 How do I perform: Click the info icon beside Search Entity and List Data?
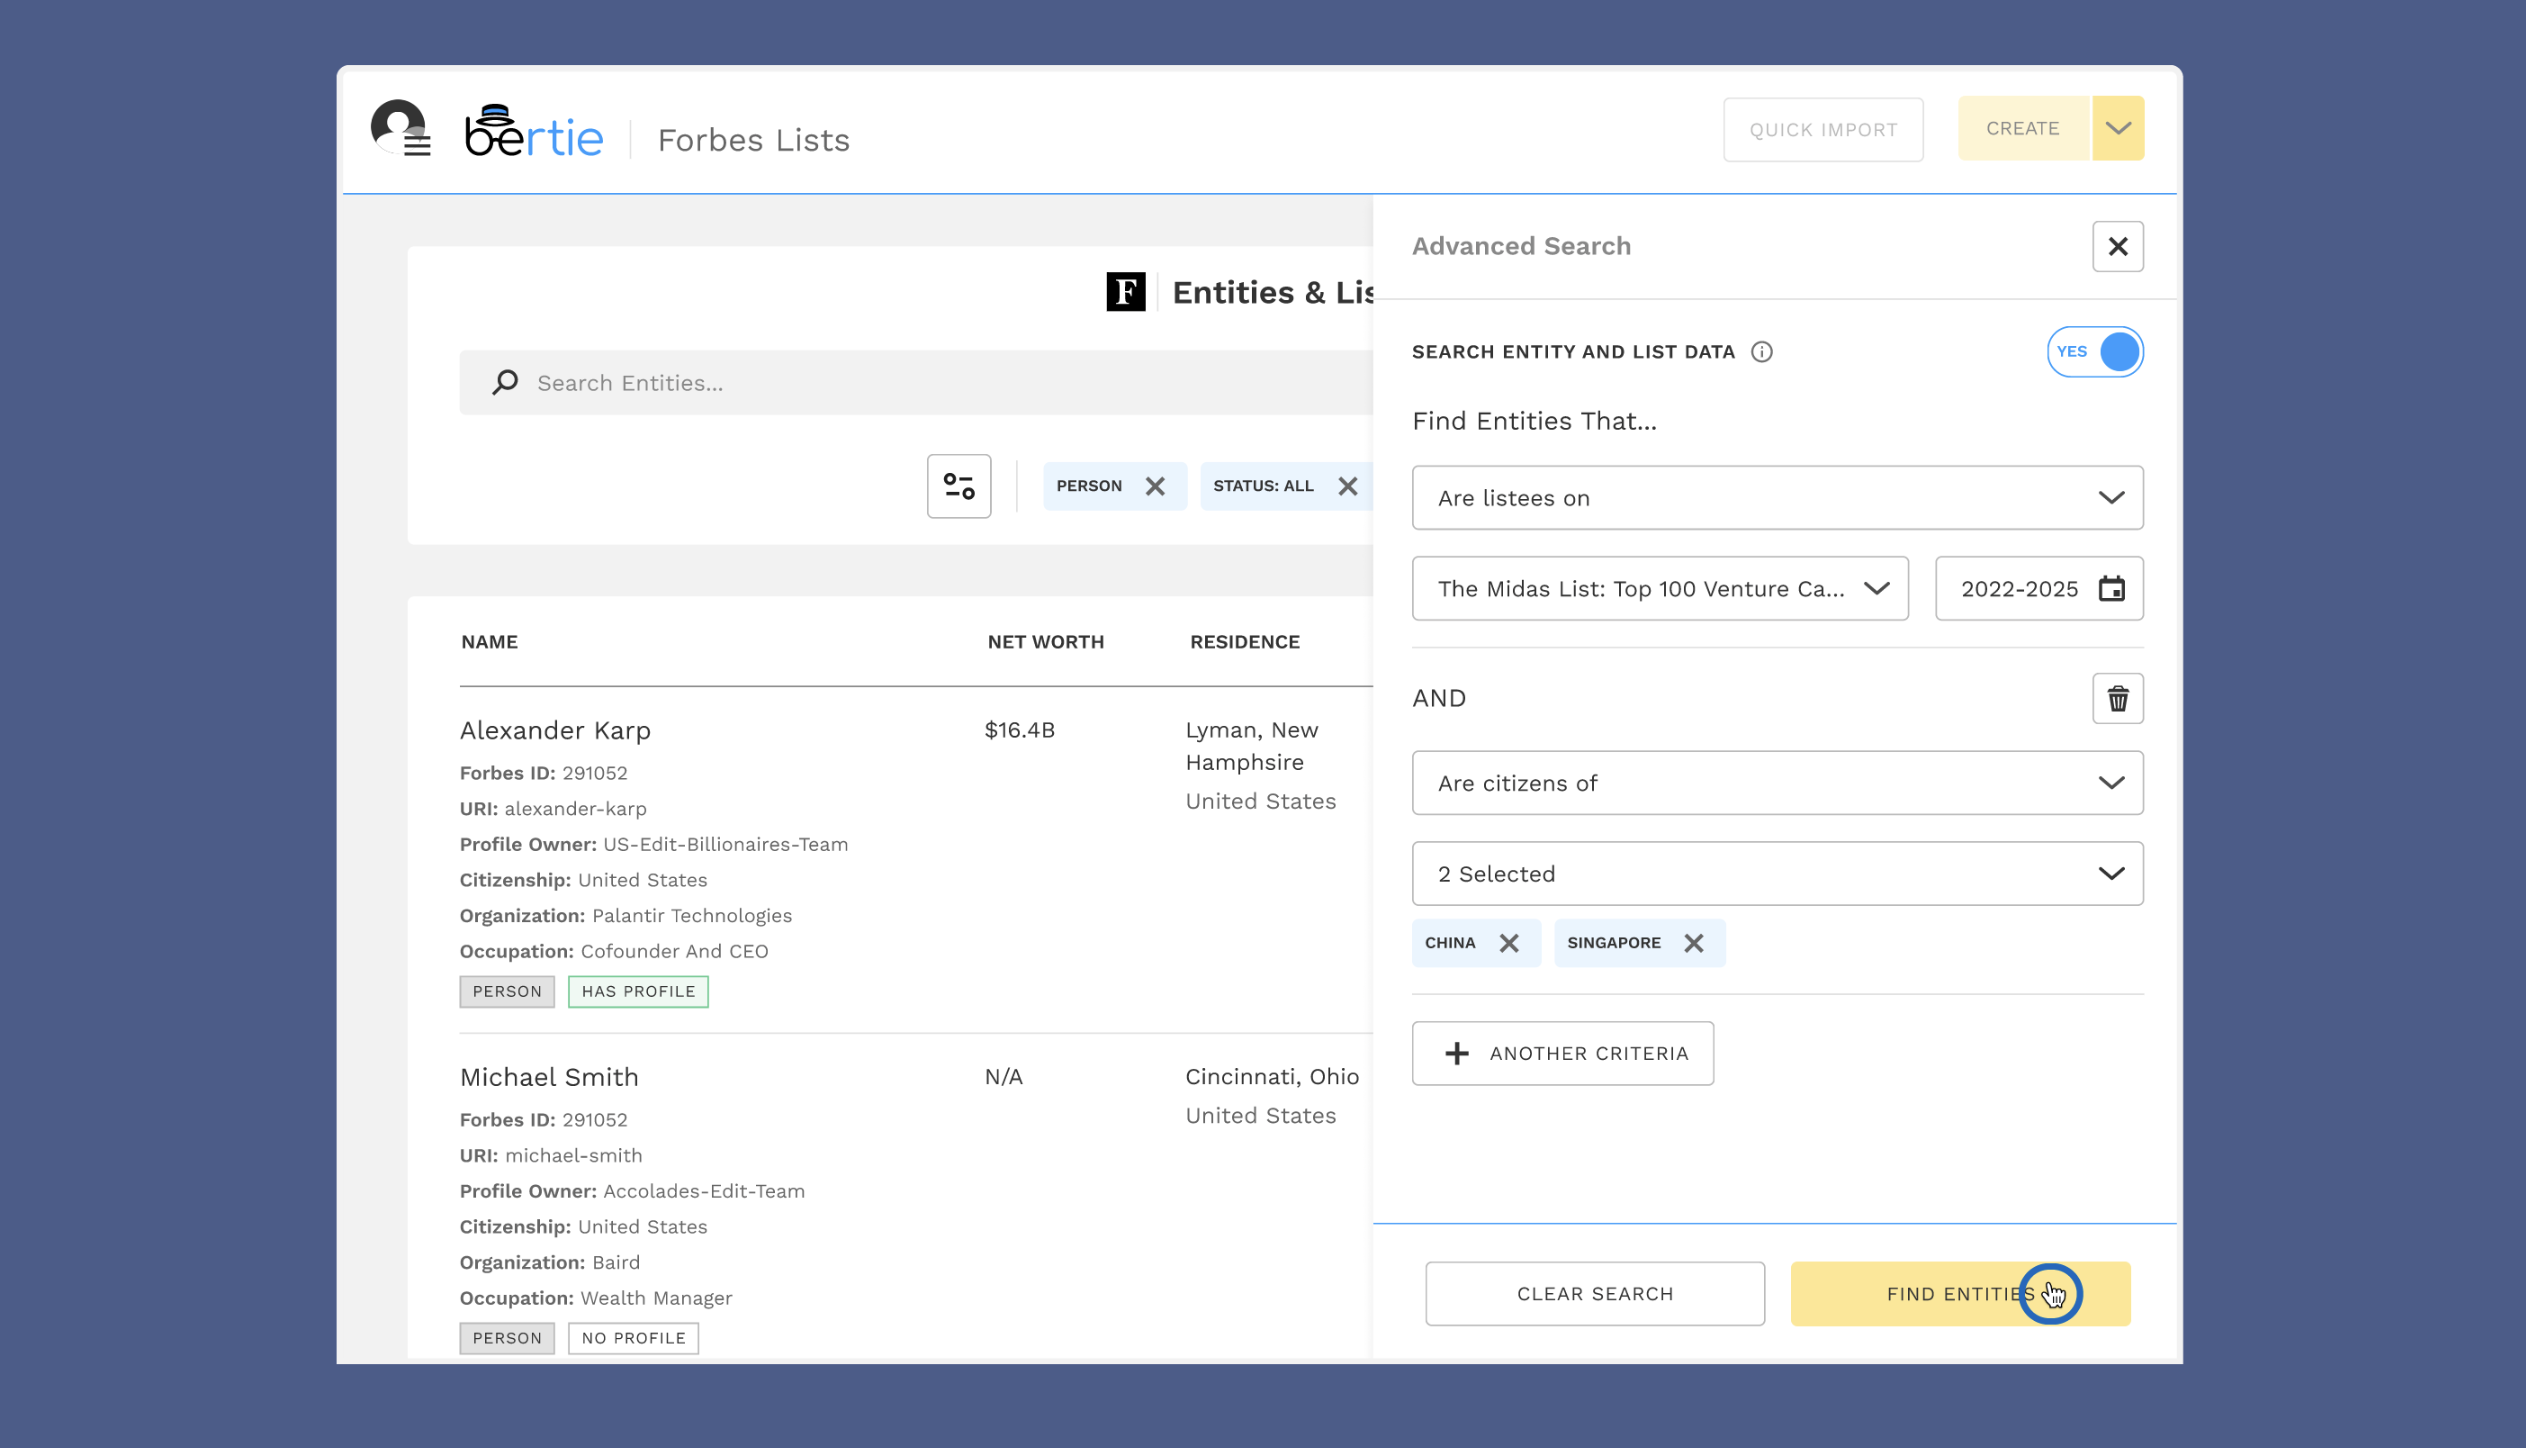click(1763, 351)
